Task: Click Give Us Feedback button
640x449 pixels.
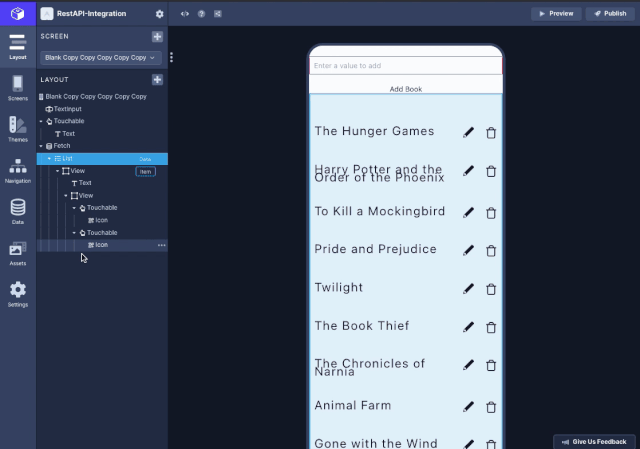Action: (594, 442)
